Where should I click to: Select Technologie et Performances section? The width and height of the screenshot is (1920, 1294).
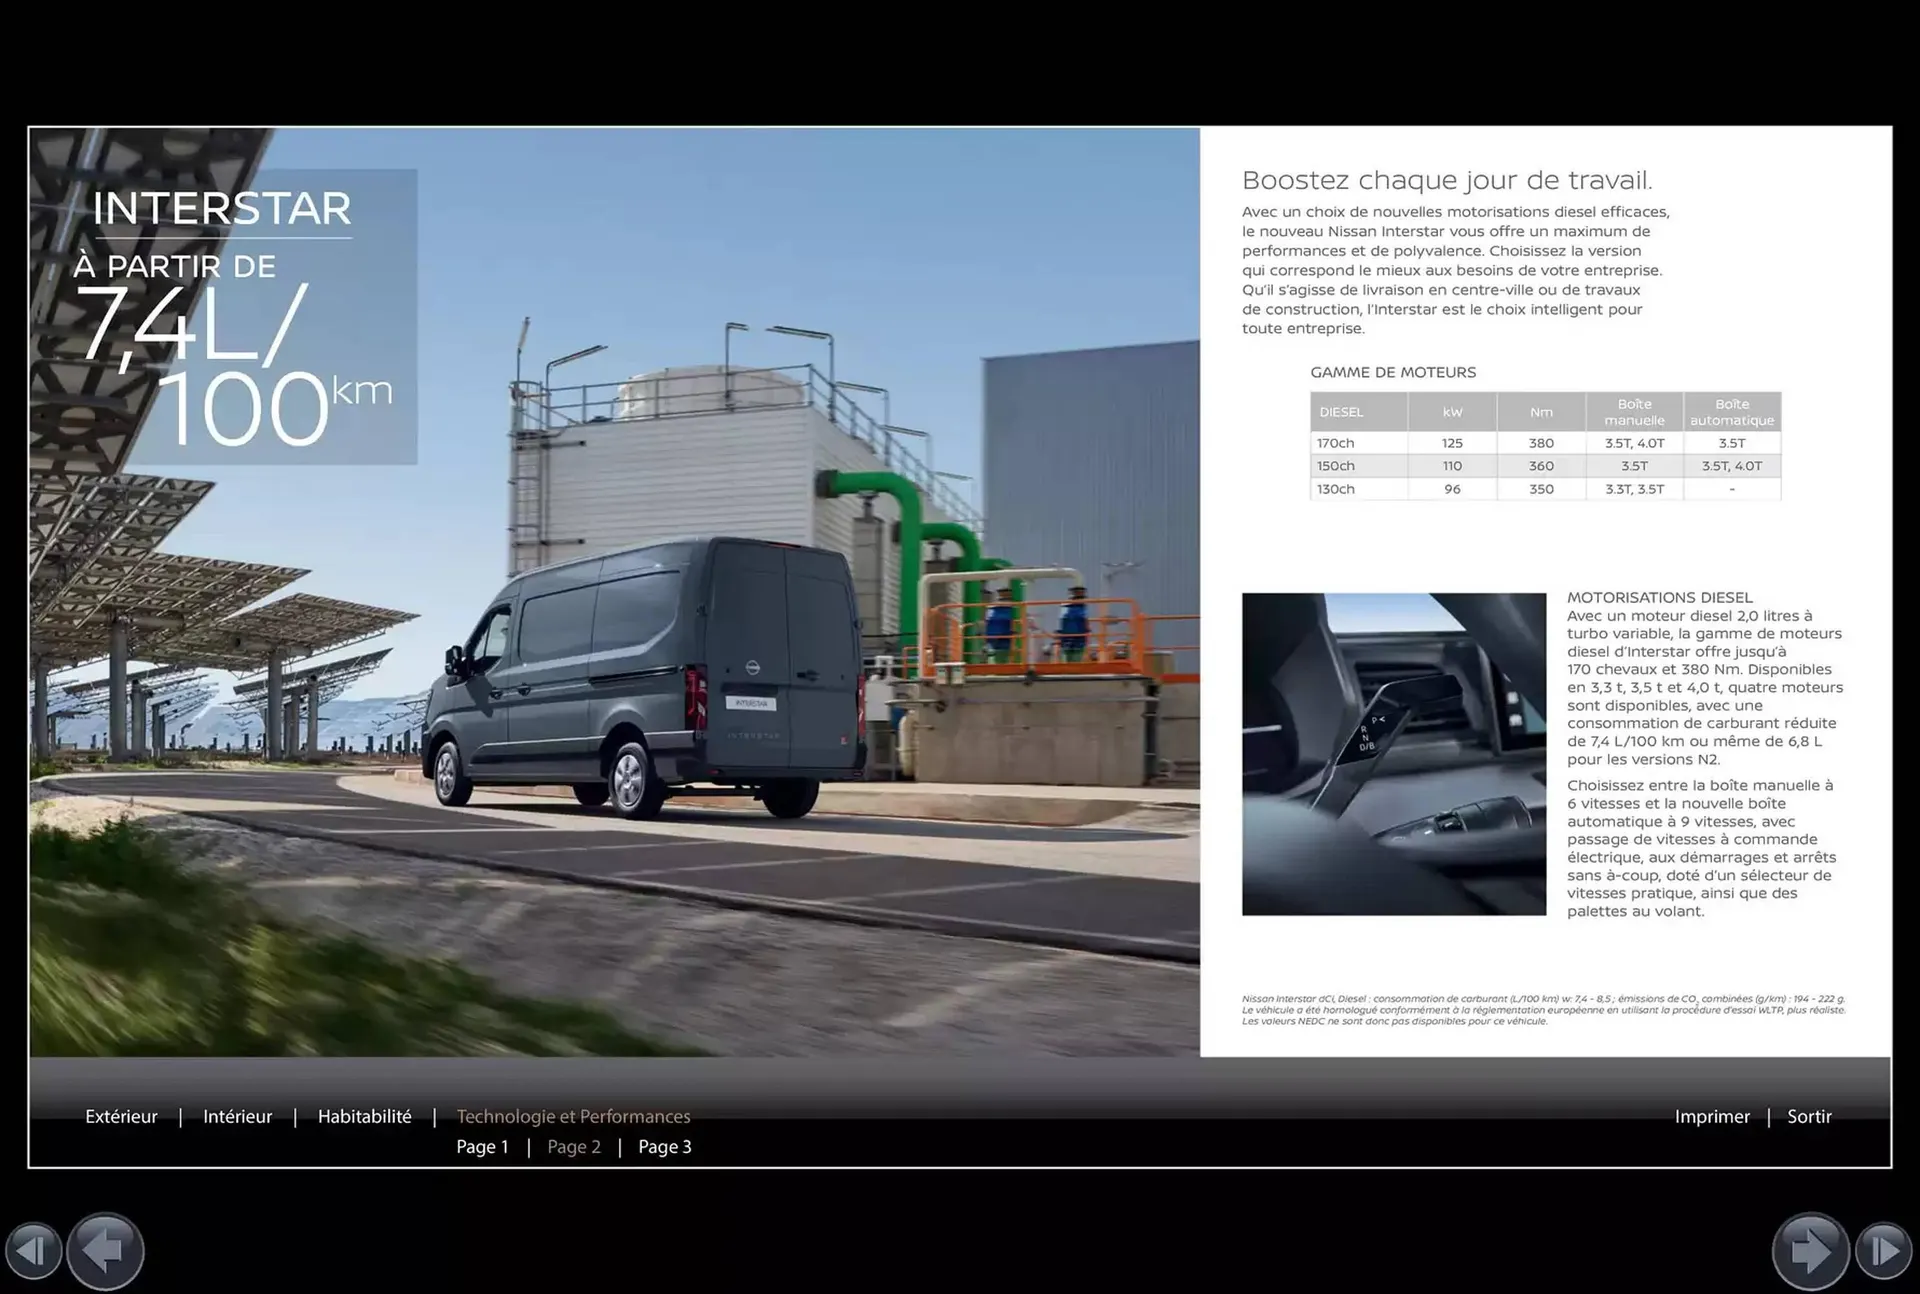(x=573, y=1117)
